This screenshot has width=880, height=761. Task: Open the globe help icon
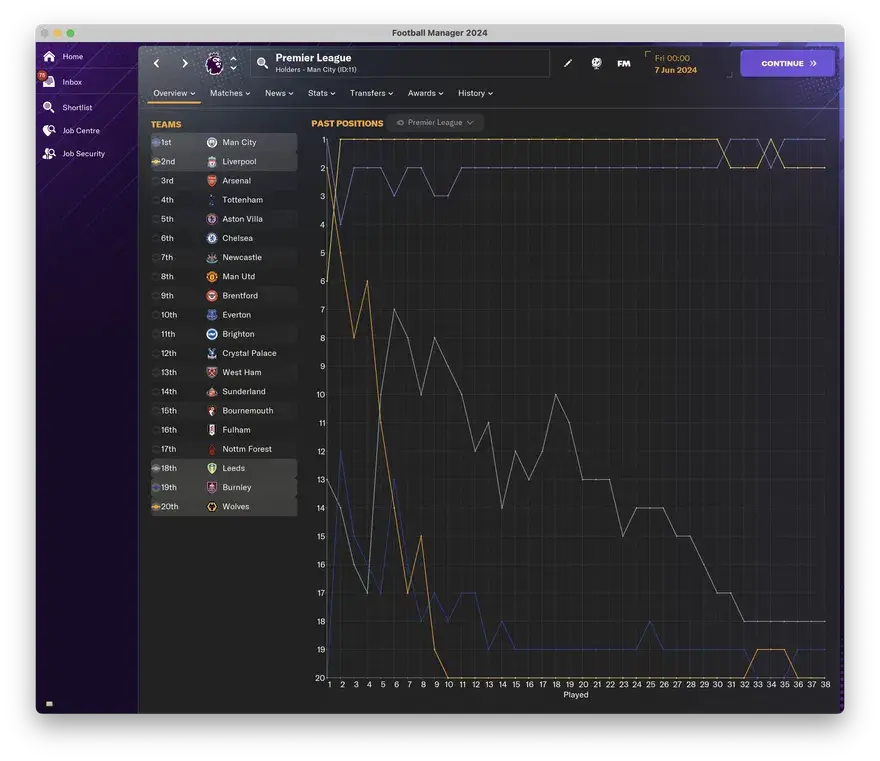tap(596, 63)
